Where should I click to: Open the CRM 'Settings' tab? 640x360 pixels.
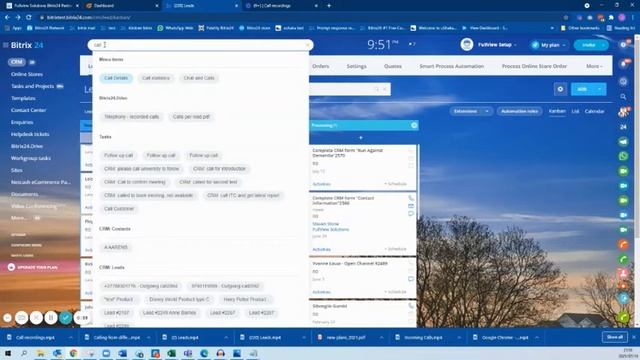pos(356,66)
